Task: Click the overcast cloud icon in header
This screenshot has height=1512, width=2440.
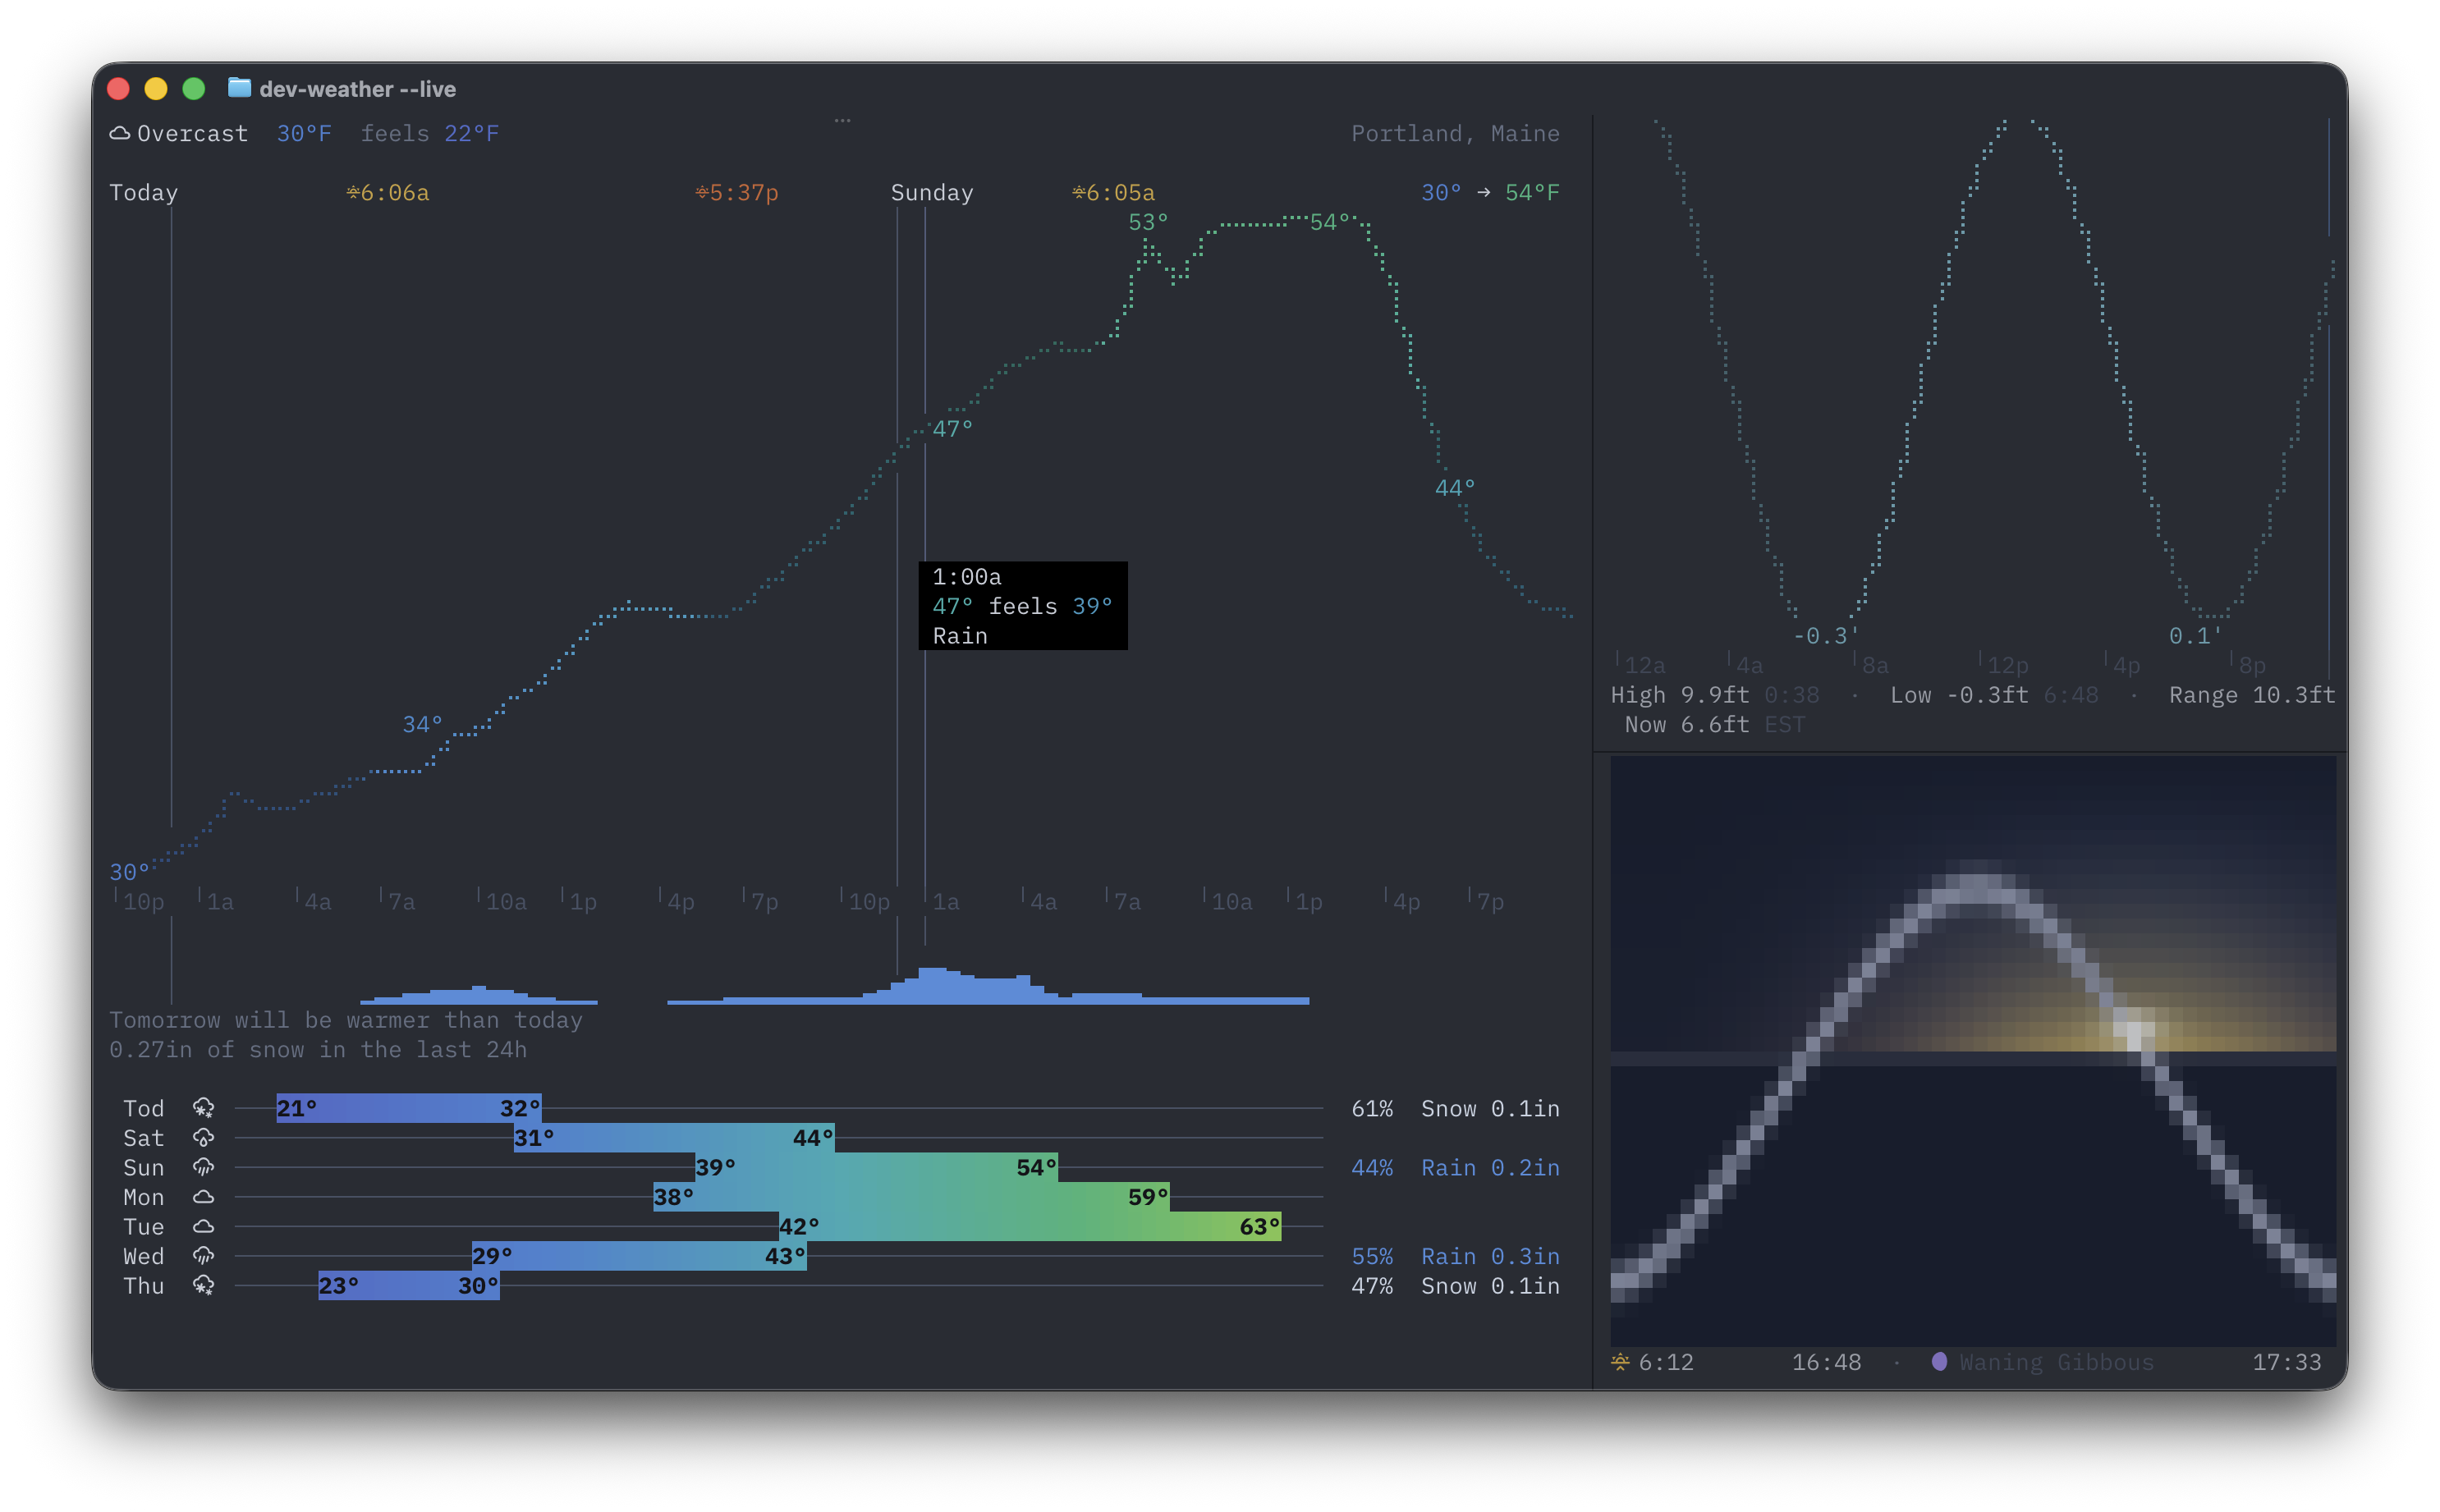Action: point(120,133)
